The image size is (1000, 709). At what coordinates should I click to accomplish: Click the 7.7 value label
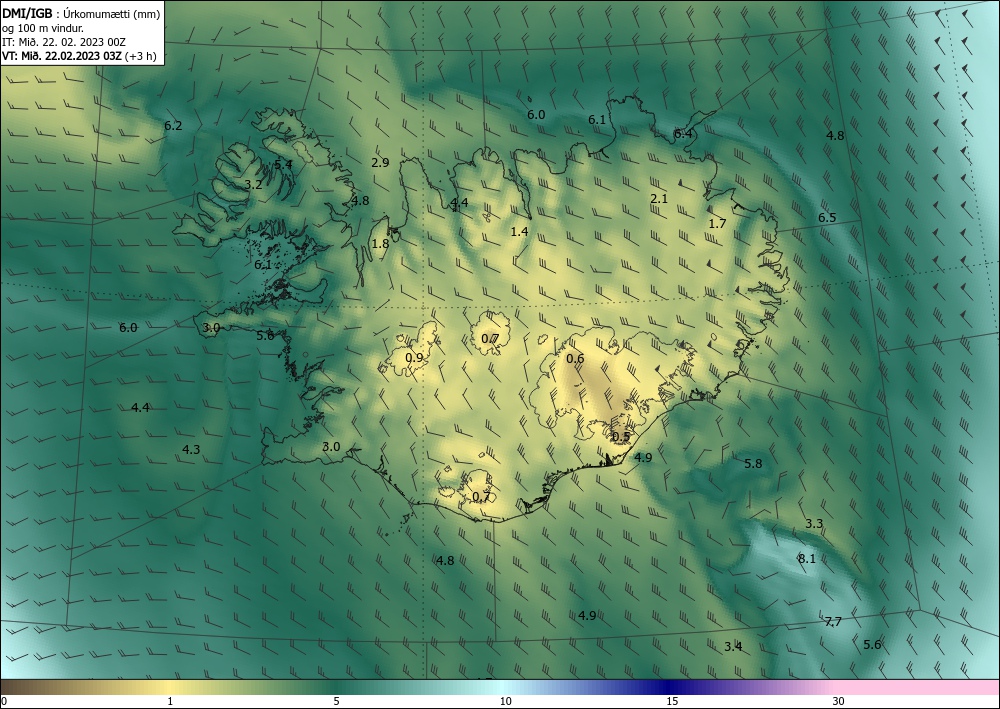tap(834, 622)
